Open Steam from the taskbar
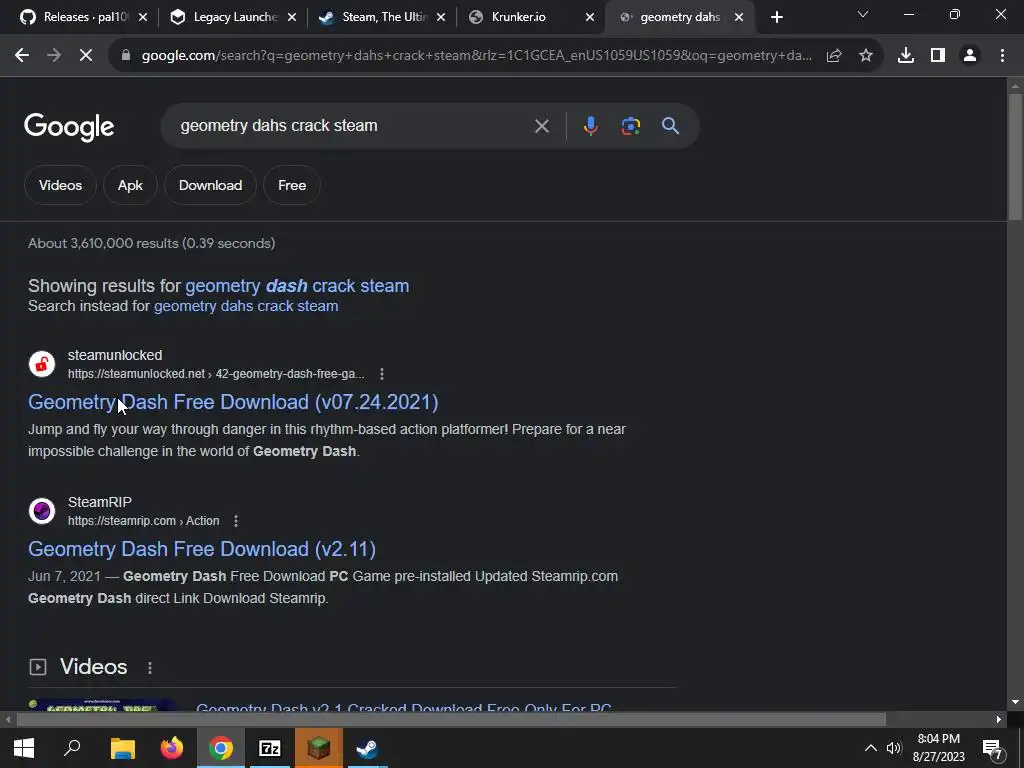 point(367,748)
